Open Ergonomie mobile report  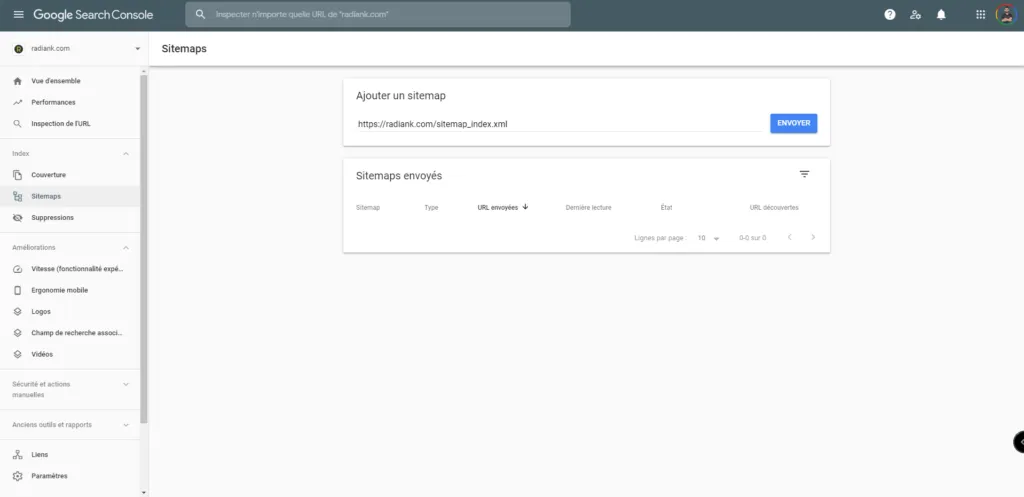tap(59, 290)
